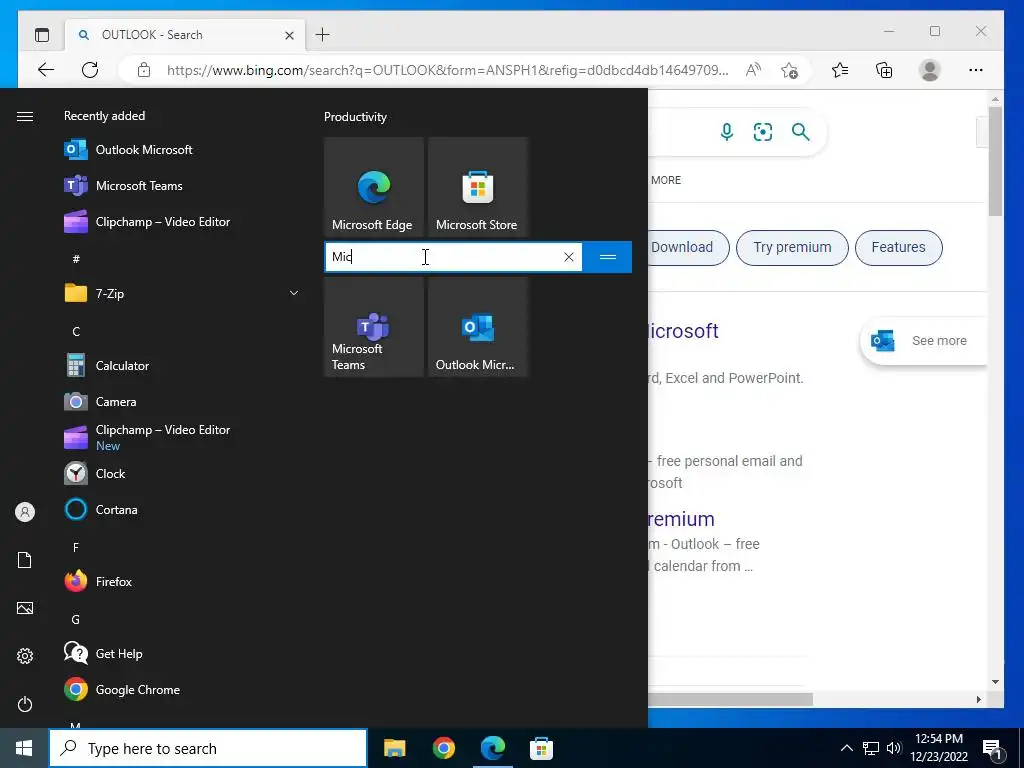This screenshot has width=1024, height=768.
Task: Launch Calculator from the app list
Action: pos(182,366)
